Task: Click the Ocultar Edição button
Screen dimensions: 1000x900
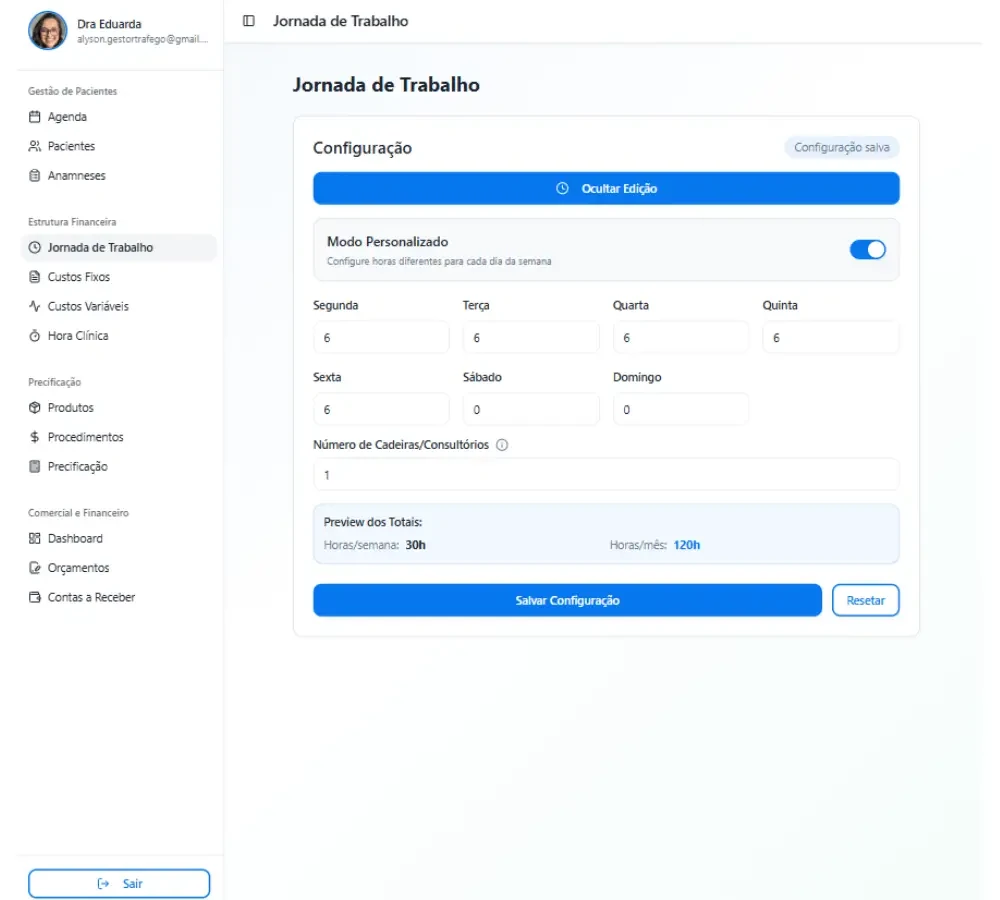Action: (x=606, y=188)
